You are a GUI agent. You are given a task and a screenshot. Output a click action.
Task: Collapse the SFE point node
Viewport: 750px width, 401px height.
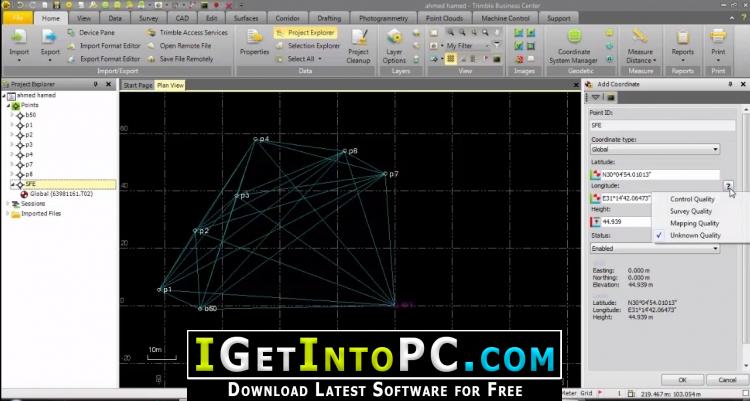coord(12,184)
